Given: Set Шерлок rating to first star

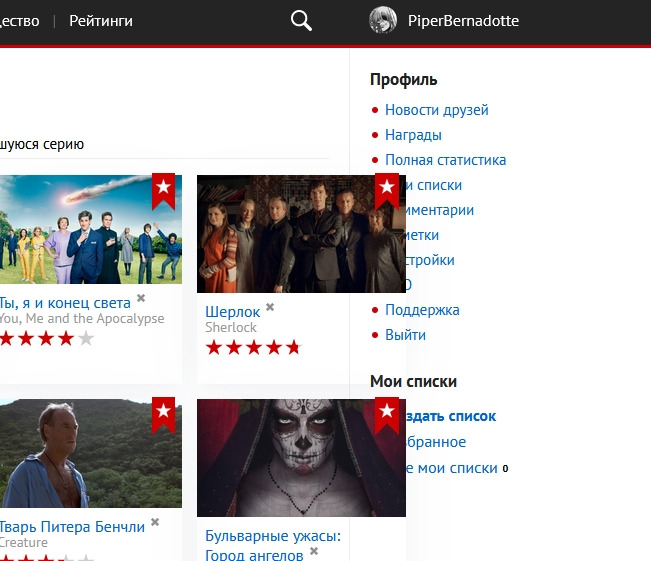Looking at the screenshot, I should pos(214,348).
